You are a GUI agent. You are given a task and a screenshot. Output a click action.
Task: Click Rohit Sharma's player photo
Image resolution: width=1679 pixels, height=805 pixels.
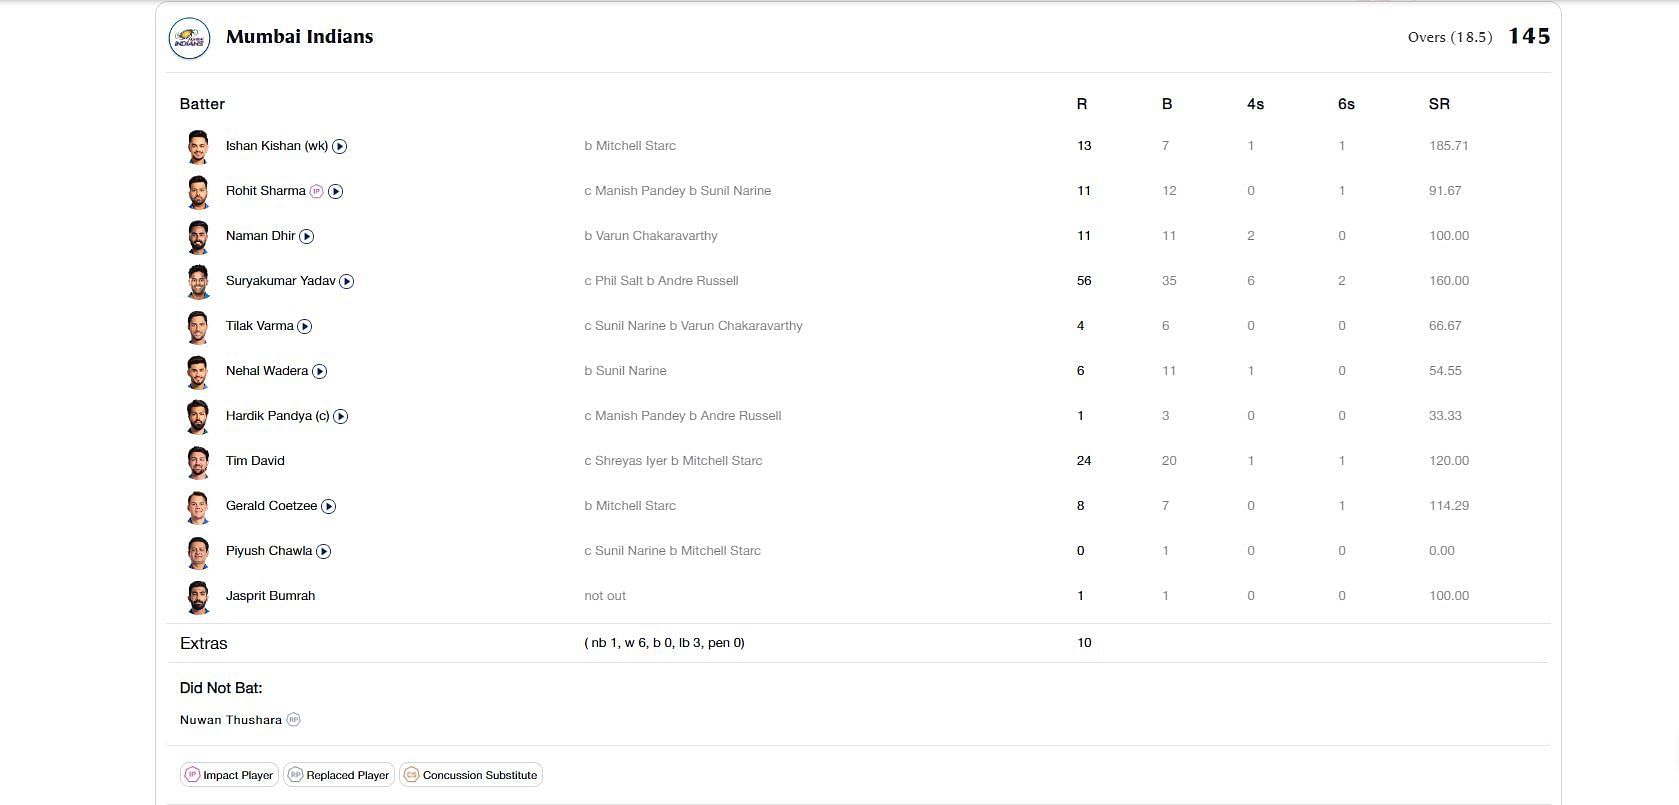point(198,192)
